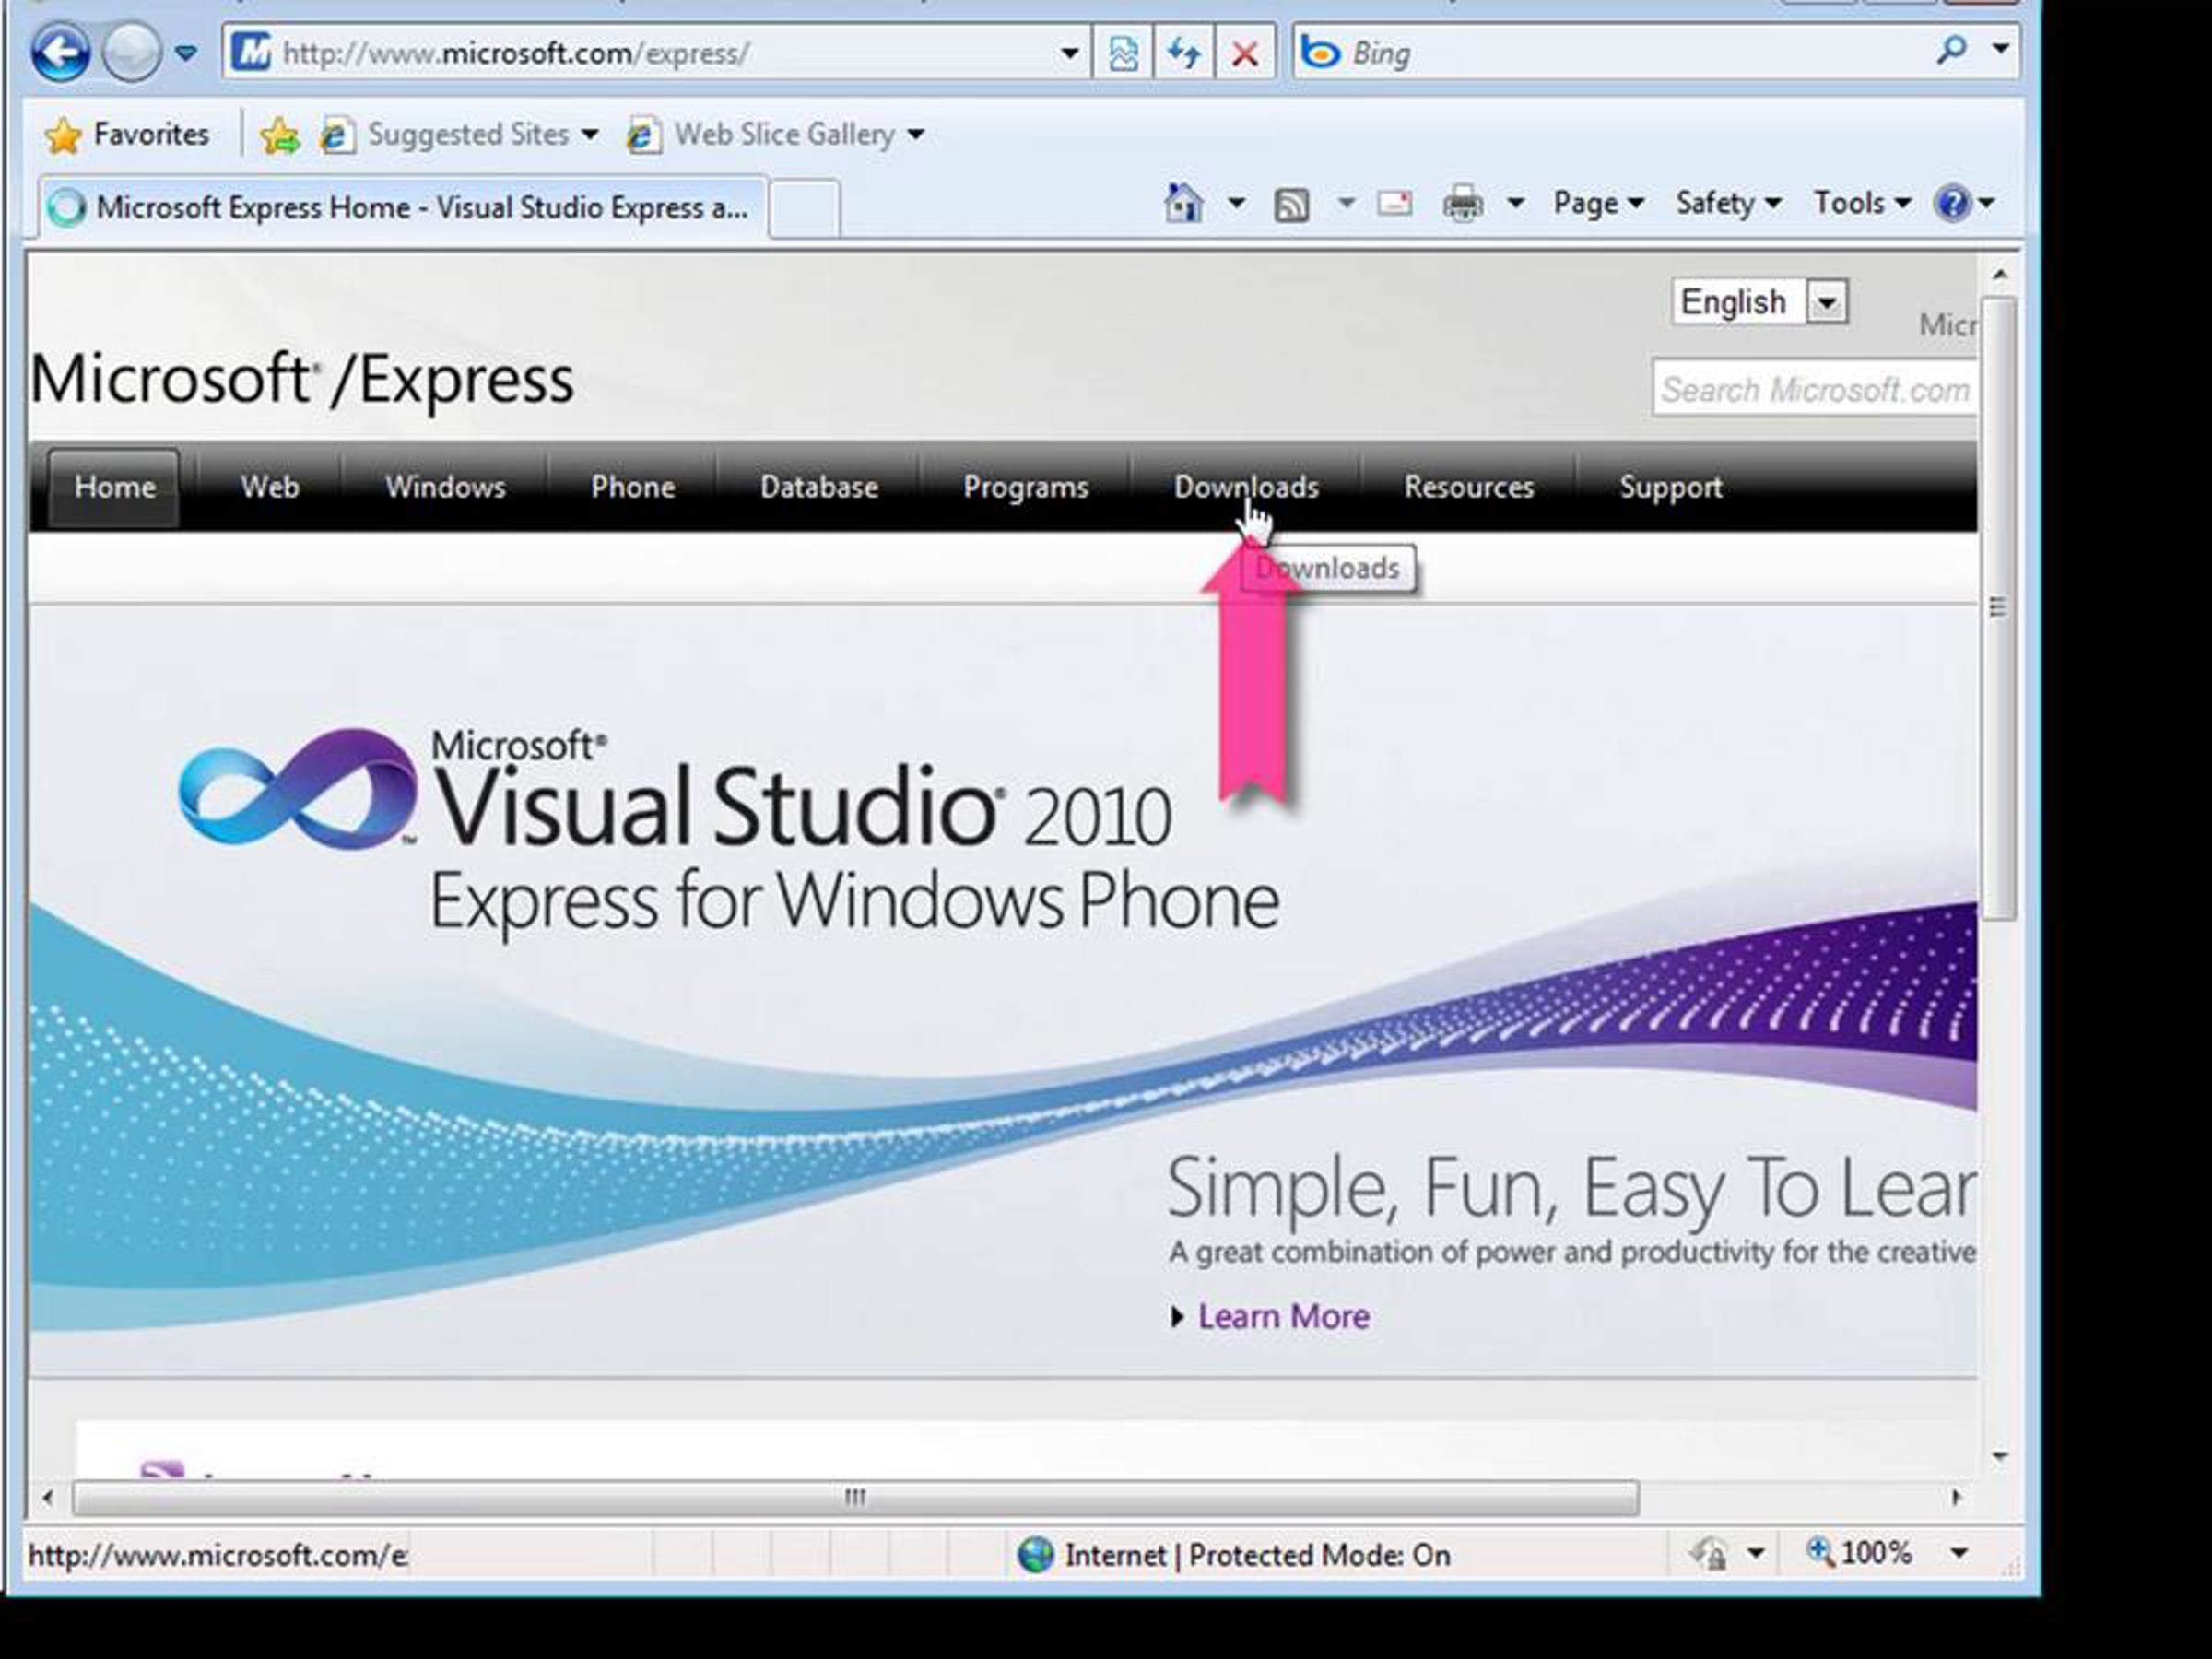2212x1659 pixels.
Task: Open the Support navigation item
Action: pyautogui.click(x=1671, y=487)
